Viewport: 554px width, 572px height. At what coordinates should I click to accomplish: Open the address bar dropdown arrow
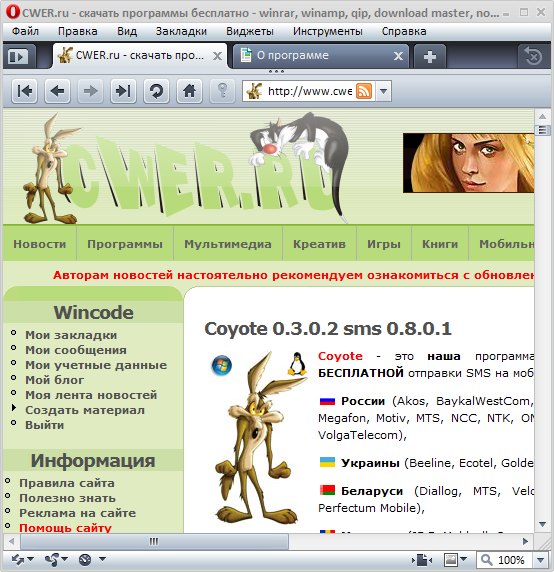[383, 91]
